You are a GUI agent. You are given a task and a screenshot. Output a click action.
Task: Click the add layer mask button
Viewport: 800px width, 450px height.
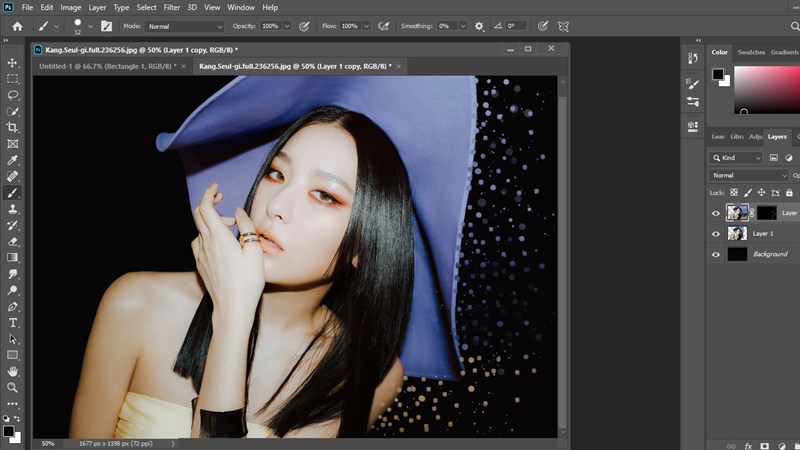pos(764,446)
